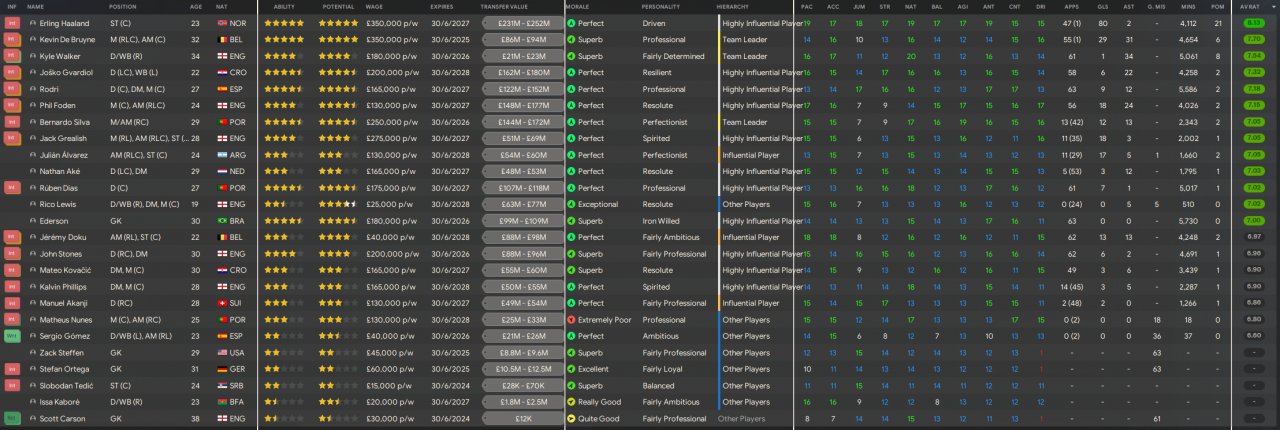
Task: Open Phil Foden's player profile
Action: (x=58, y=105)
